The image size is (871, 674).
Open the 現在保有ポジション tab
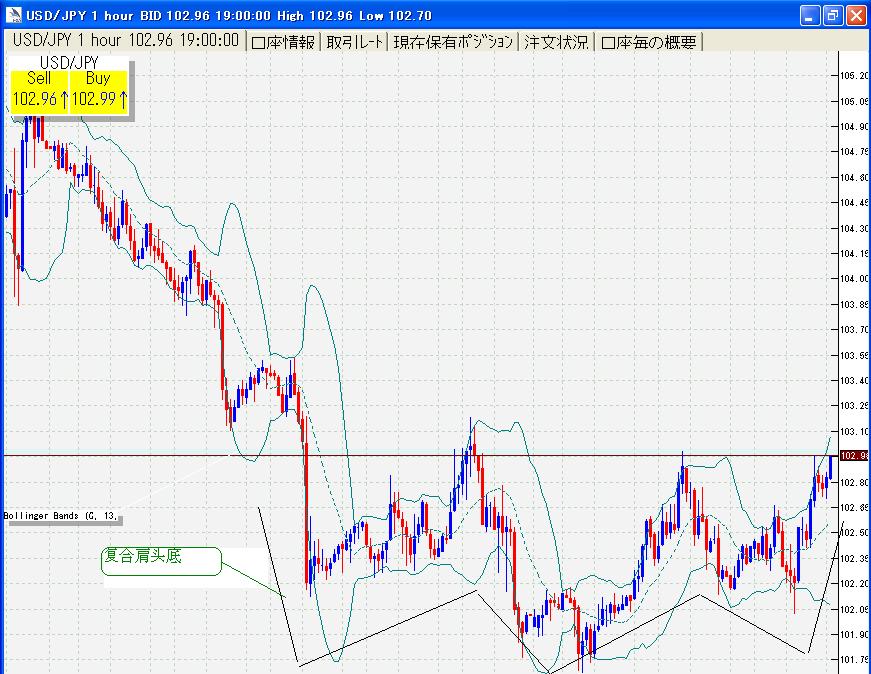click(x=453, y=42)
